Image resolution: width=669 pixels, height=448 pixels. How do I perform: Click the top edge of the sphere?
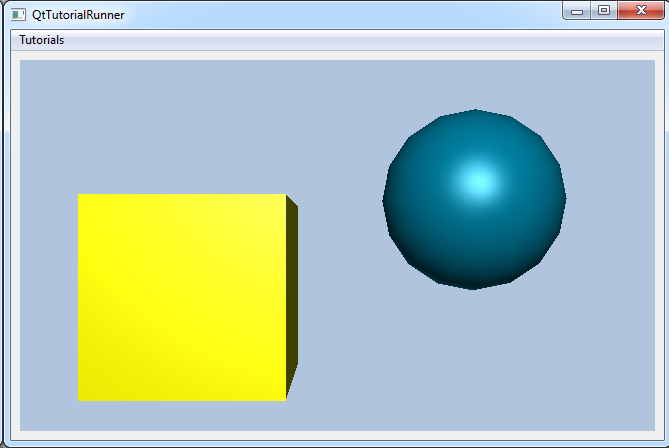point(475,113)
